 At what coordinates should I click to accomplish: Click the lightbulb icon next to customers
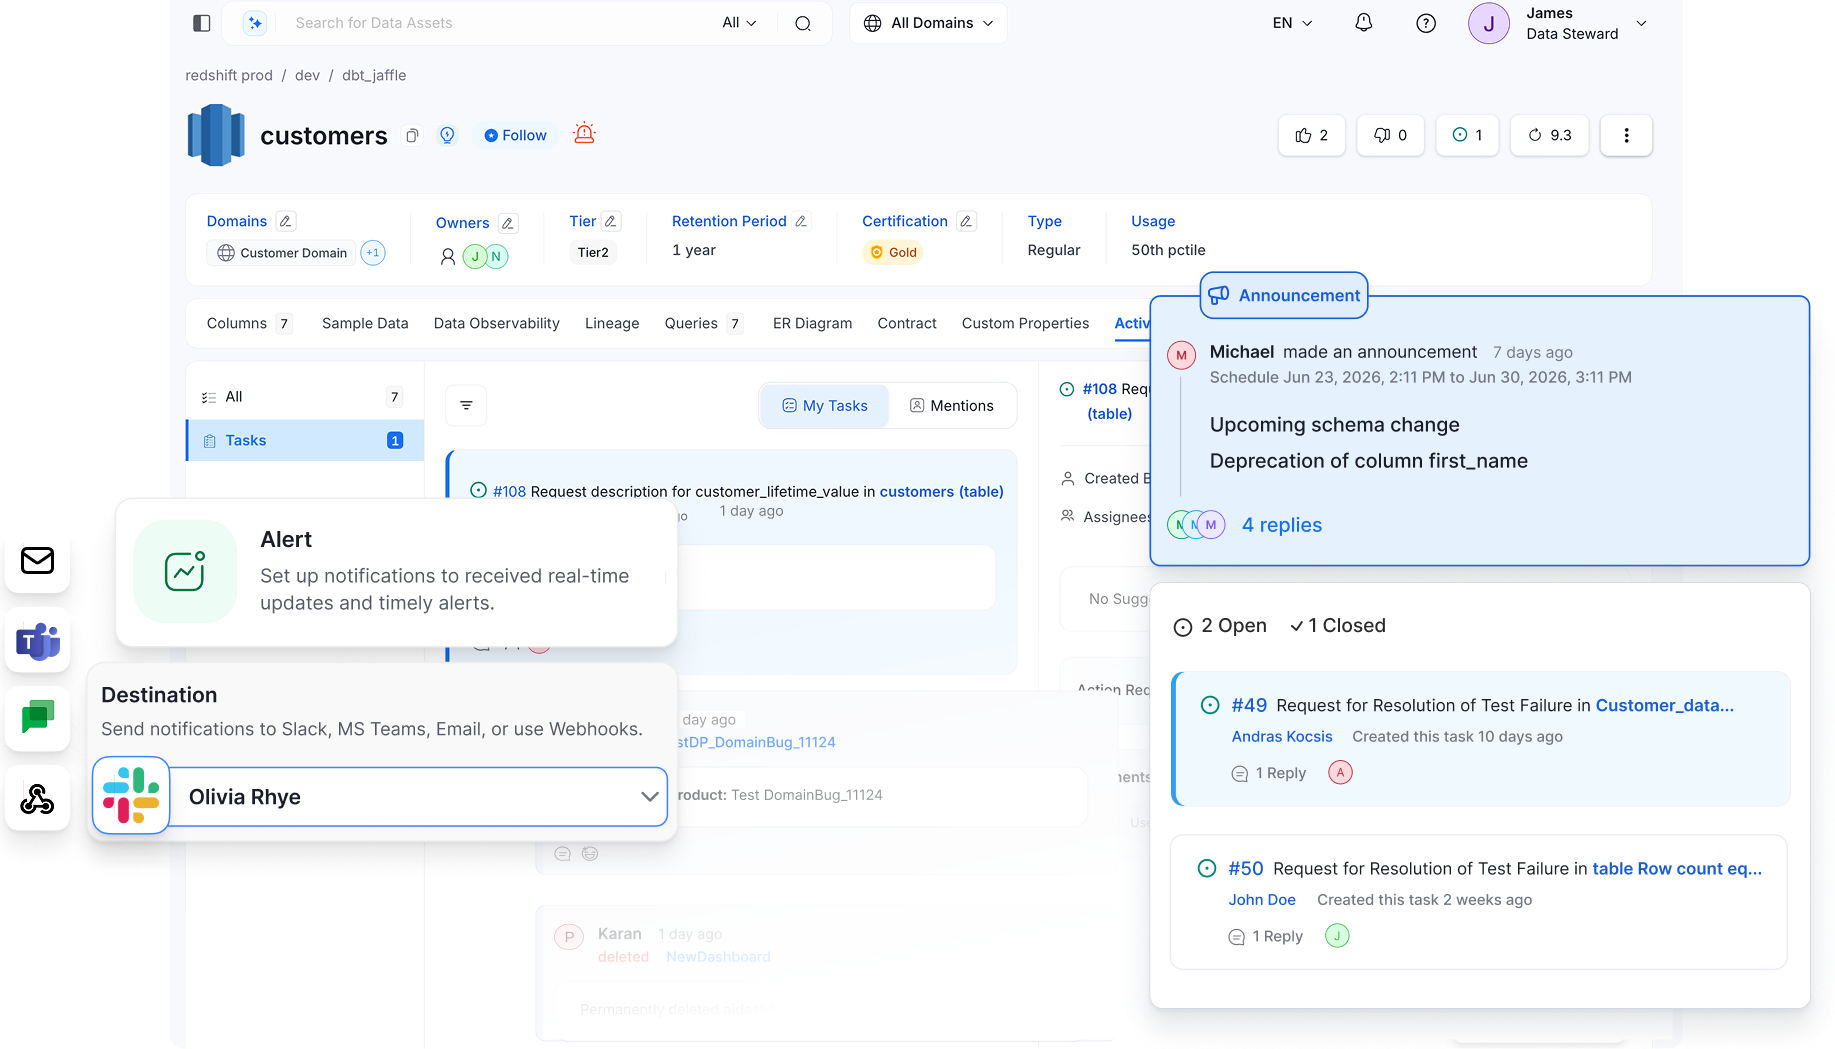(448, 135)
